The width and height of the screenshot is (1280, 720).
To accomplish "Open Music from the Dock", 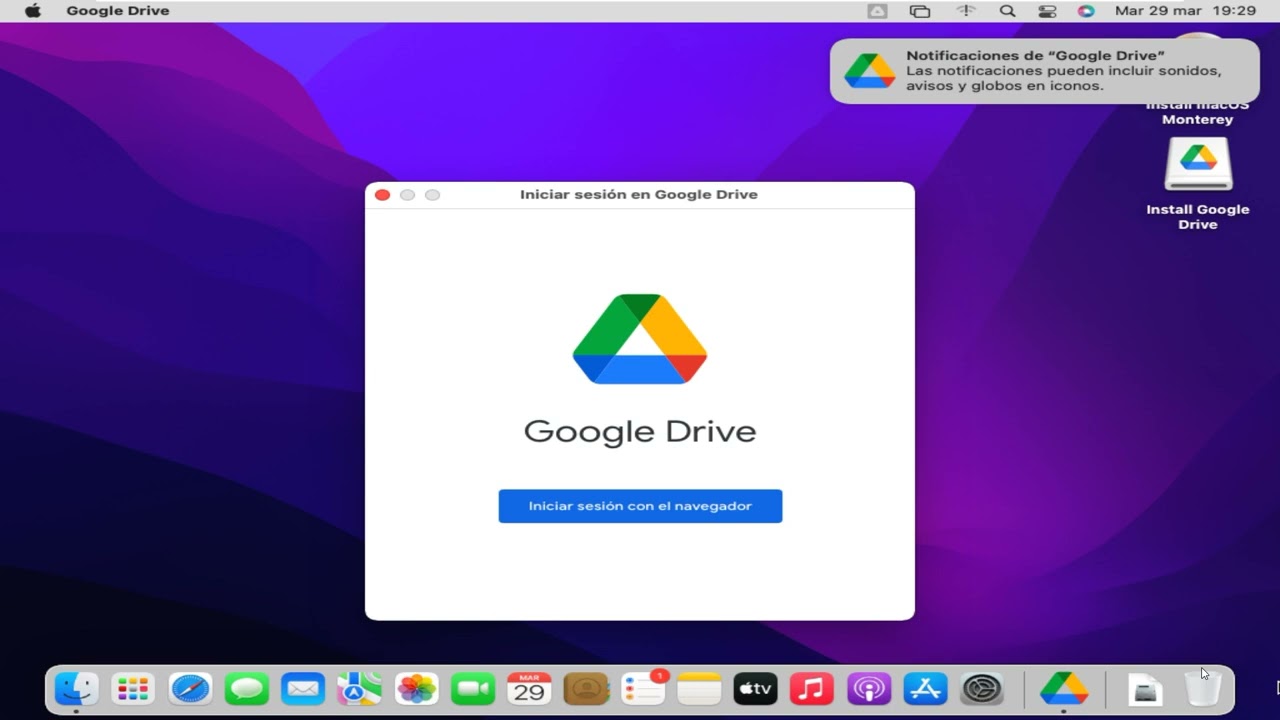I will tap(812, 688).
